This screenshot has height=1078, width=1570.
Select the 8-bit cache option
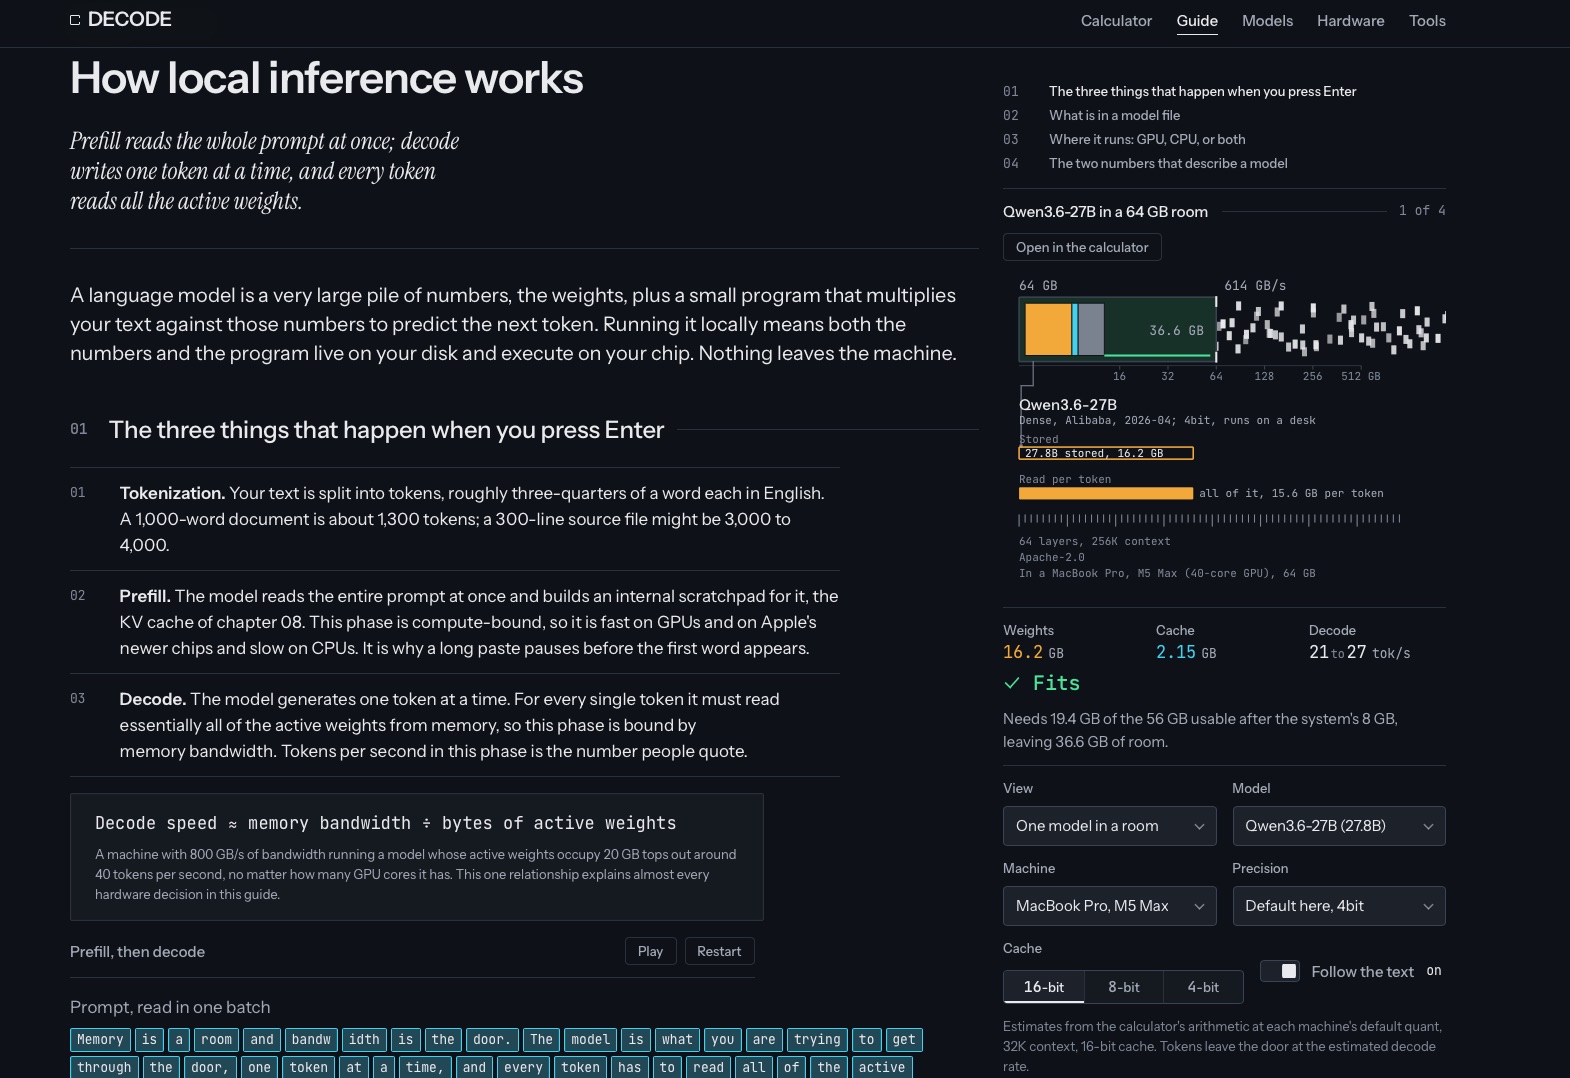tap(1124, 987)
